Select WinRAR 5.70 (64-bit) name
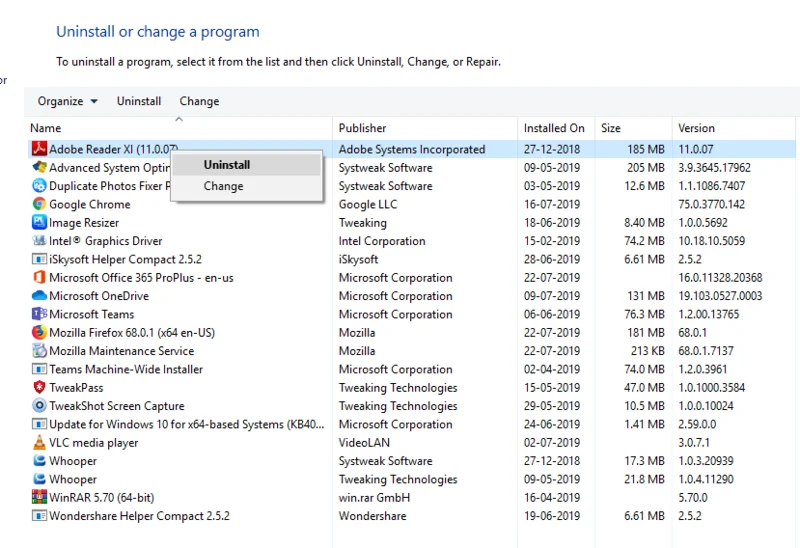This screenshot has width=800, height=548. click(102, 497)
